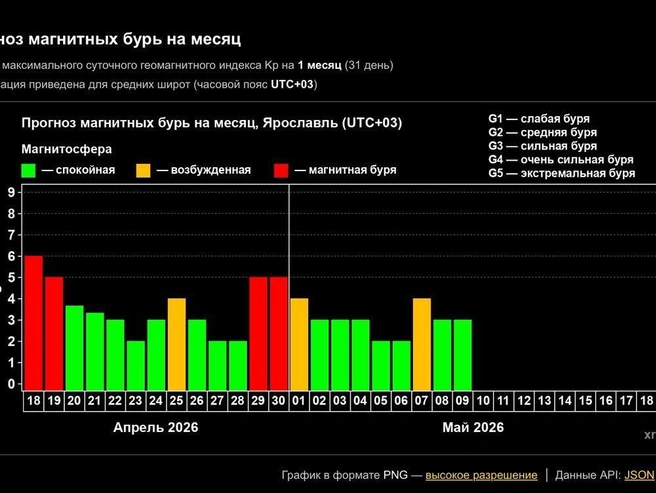Image resolution: width=656 pixels, height=493 pixels.
Task: Click the G5 — экстремальная буря line
Action: 561,173
